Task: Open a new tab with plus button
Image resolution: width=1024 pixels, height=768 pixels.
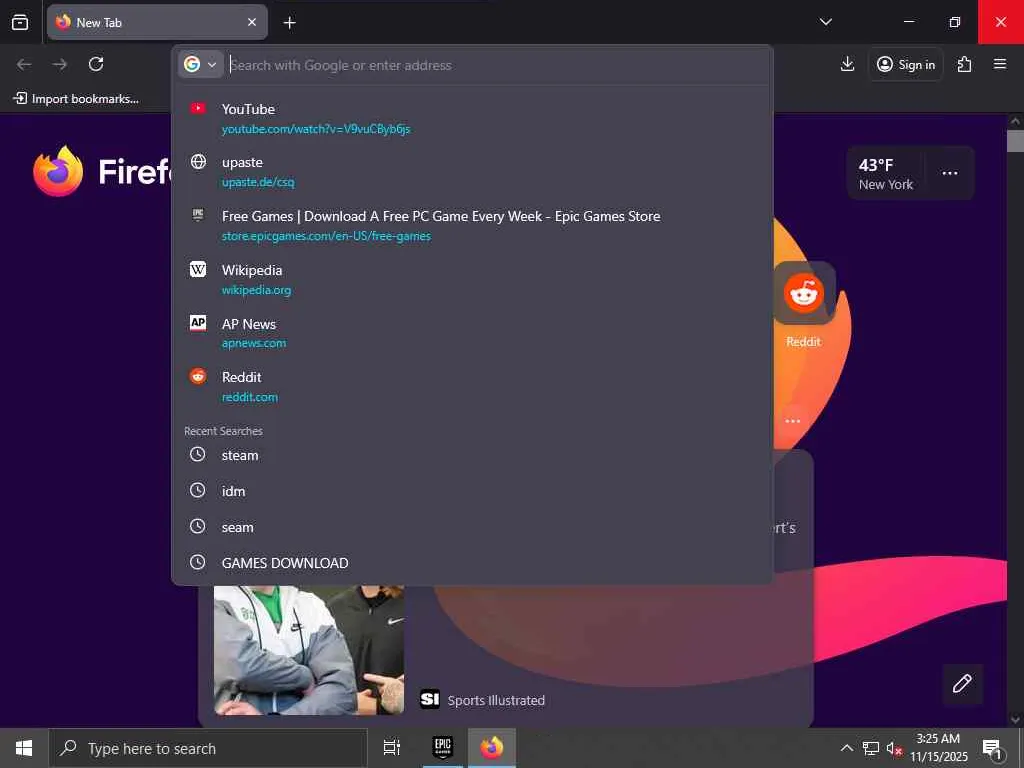Action: click(289, 23)
